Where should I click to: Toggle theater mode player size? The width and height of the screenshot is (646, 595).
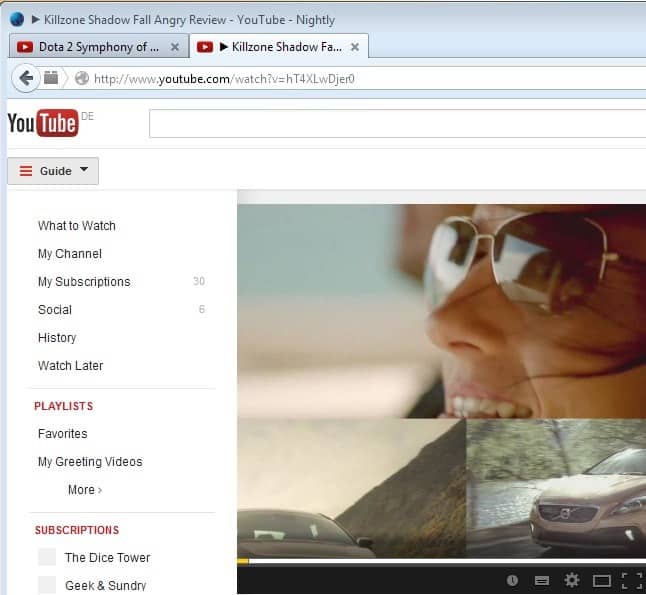click(x=601, y=580)
